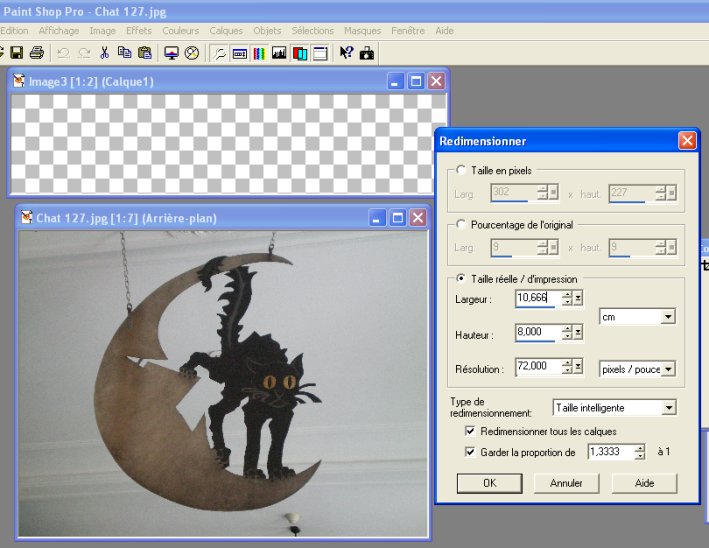The image size is (709, 548).
Task: Open the Hauteur slider popup button
Action: pyautogui.click(x=578, y=333)
